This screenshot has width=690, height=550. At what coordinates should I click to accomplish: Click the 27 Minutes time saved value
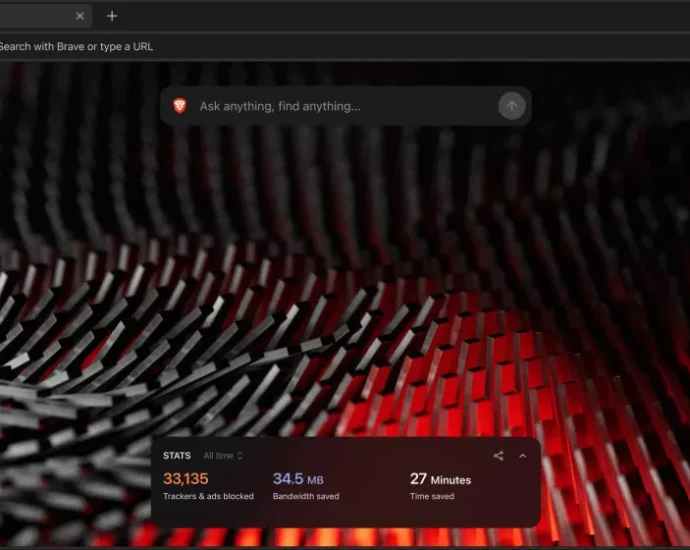440,479
